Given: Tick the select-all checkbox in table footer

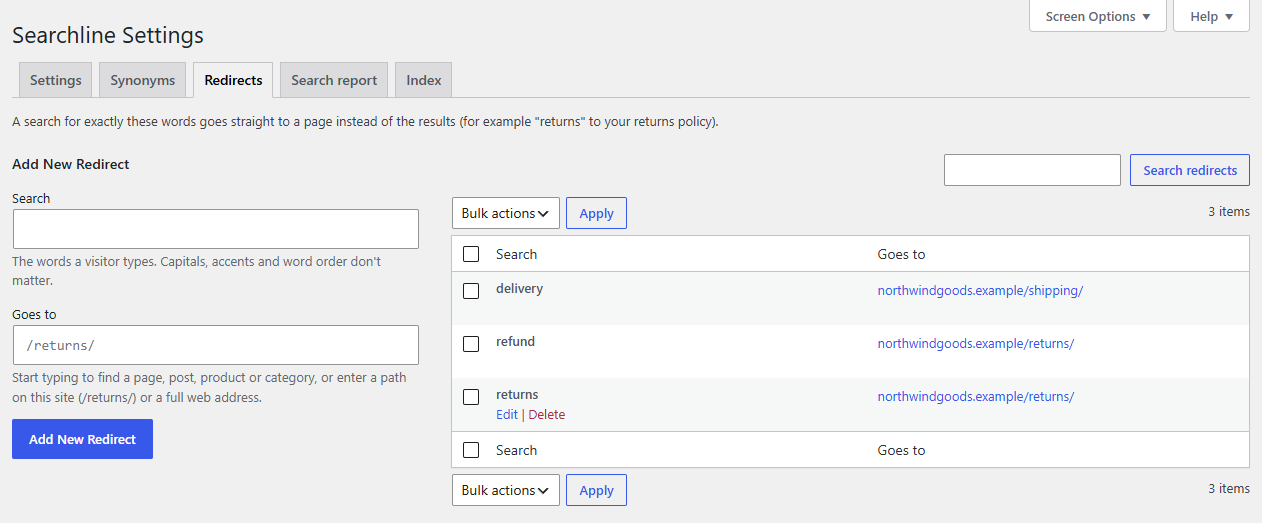Looking at the screenshot, I should tap(471, 450).
